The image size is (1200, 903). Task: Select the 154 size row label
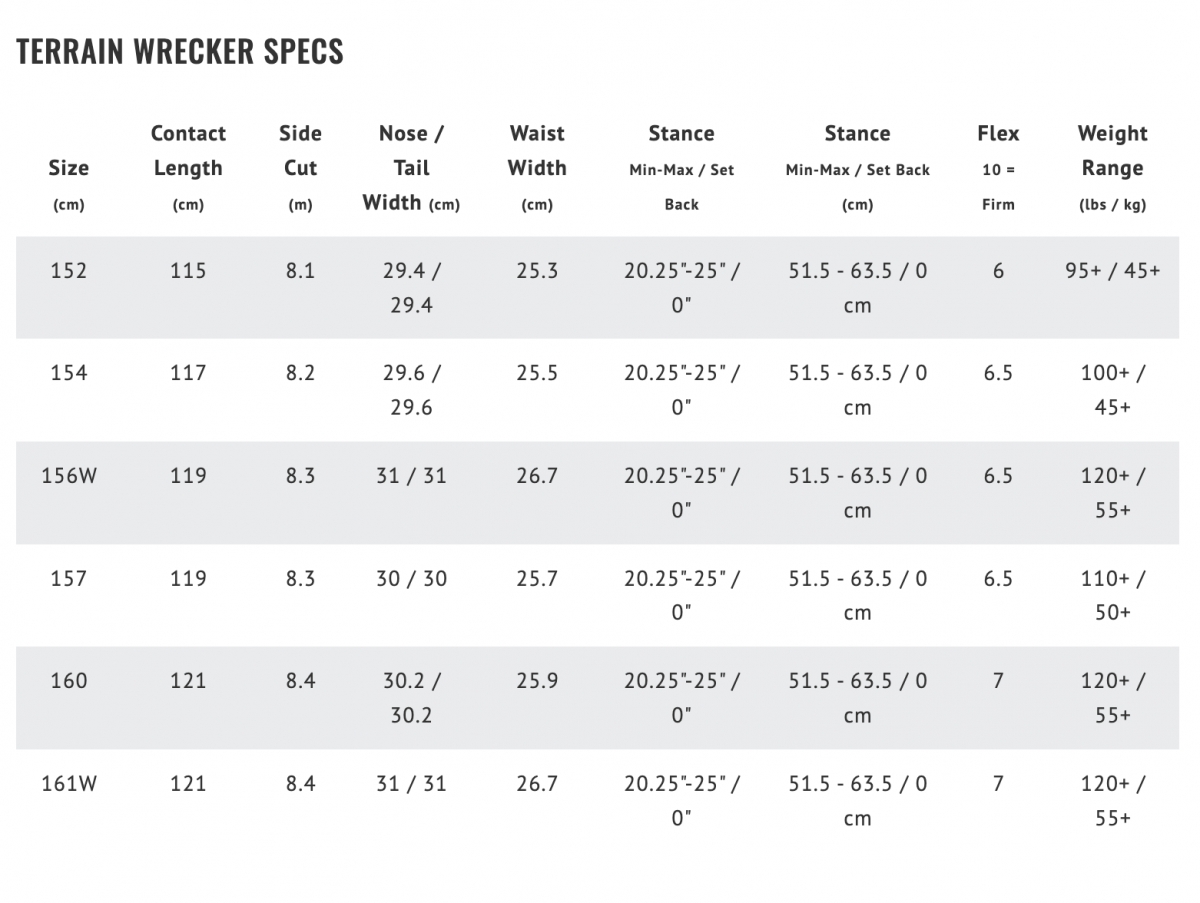(x=68, y=373)
